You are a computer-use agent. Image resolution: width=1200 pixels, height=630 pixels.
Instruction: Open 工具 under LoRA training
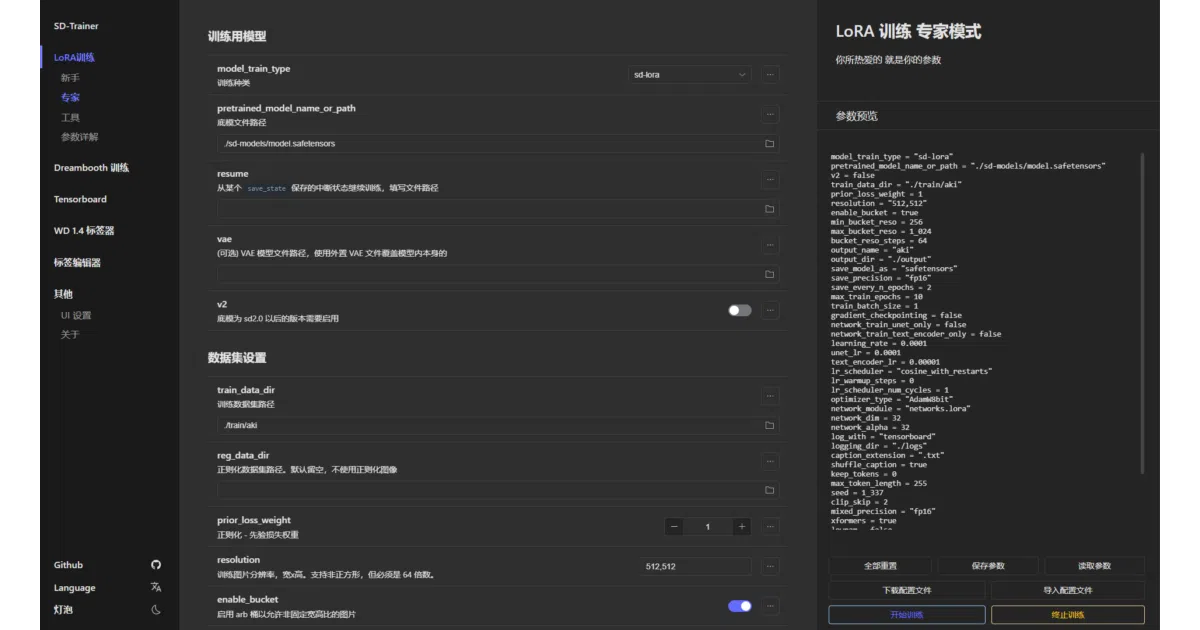70,118
